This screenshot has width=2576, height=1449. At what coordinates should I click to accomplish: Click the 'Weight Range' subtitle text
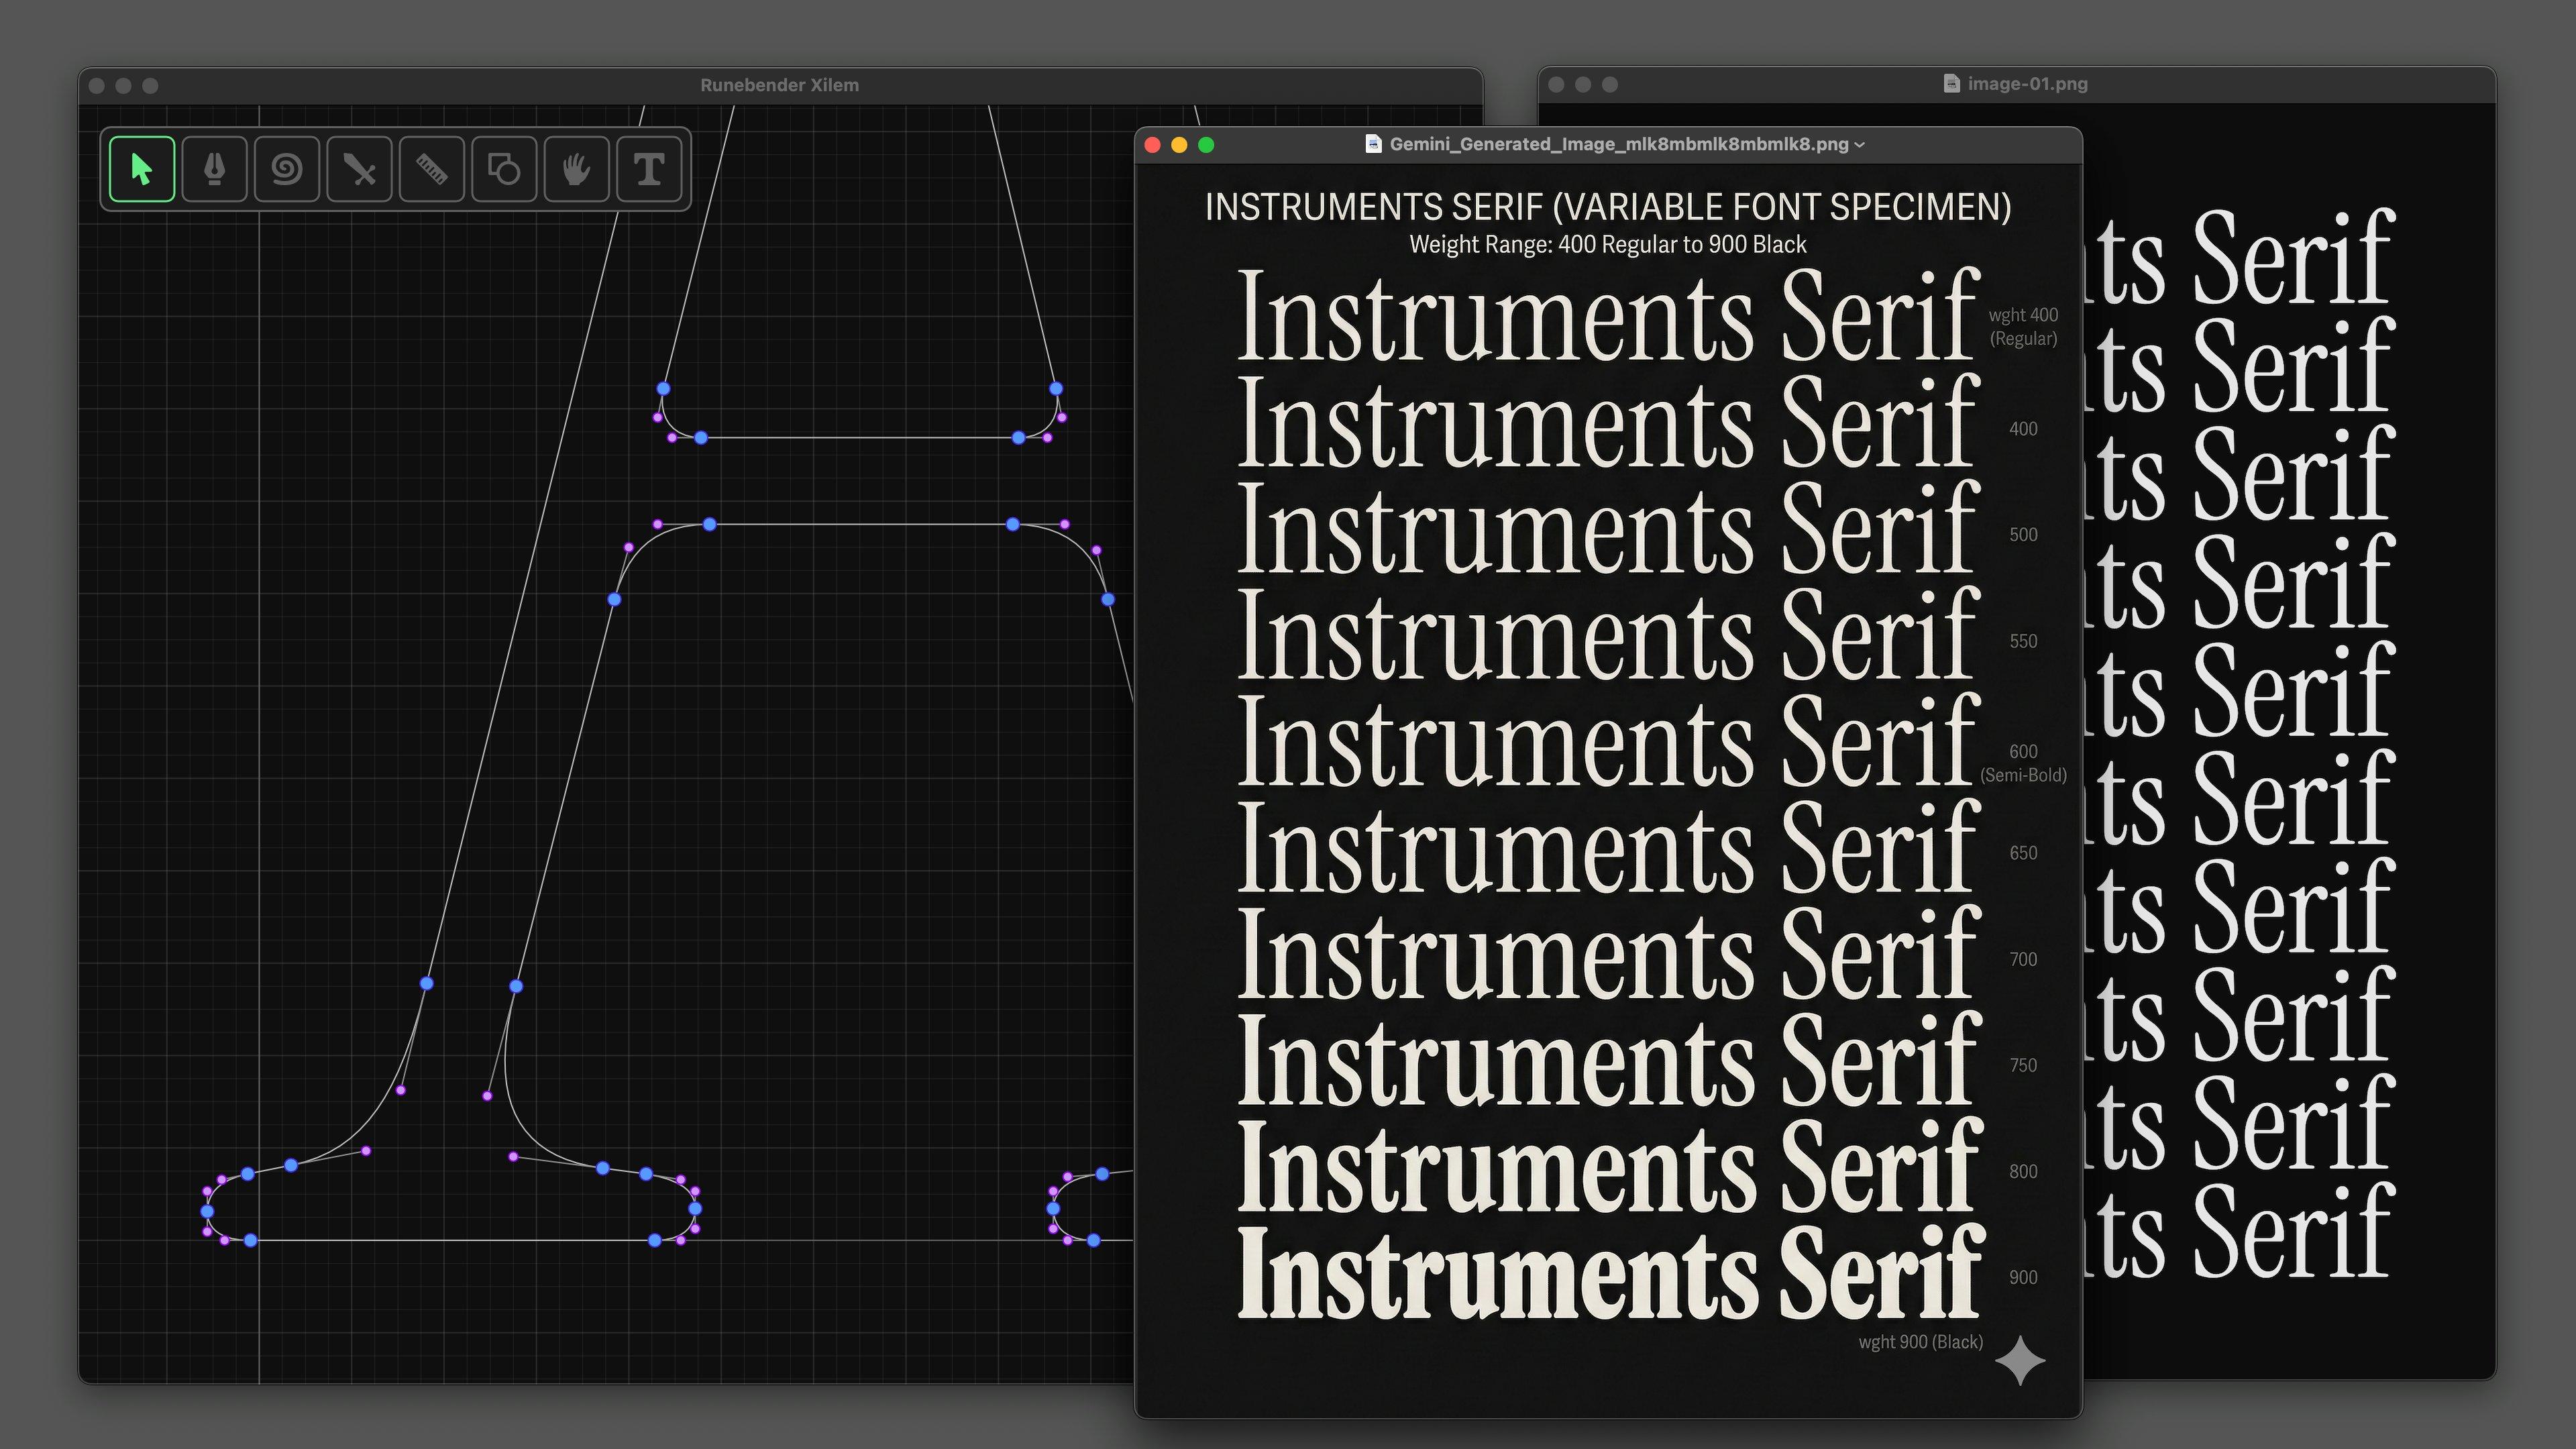pos(1607,245)
